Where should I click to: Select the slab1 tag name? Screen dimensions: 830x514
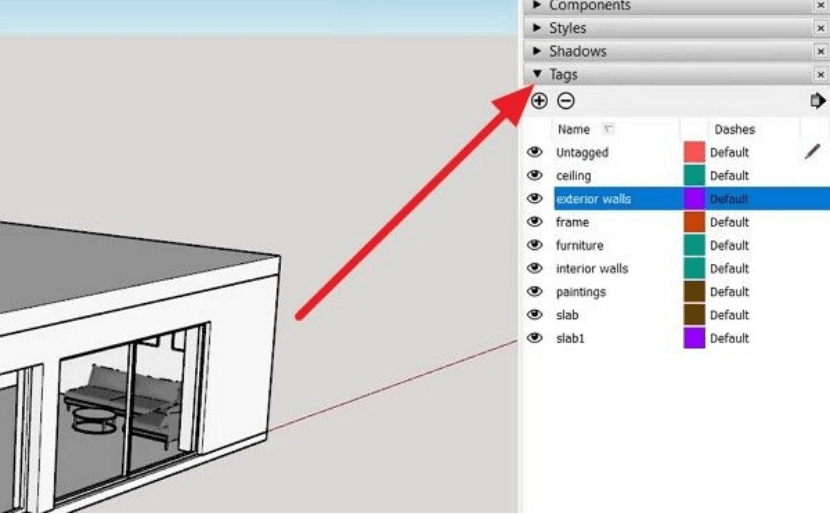(x=570, y=338)
